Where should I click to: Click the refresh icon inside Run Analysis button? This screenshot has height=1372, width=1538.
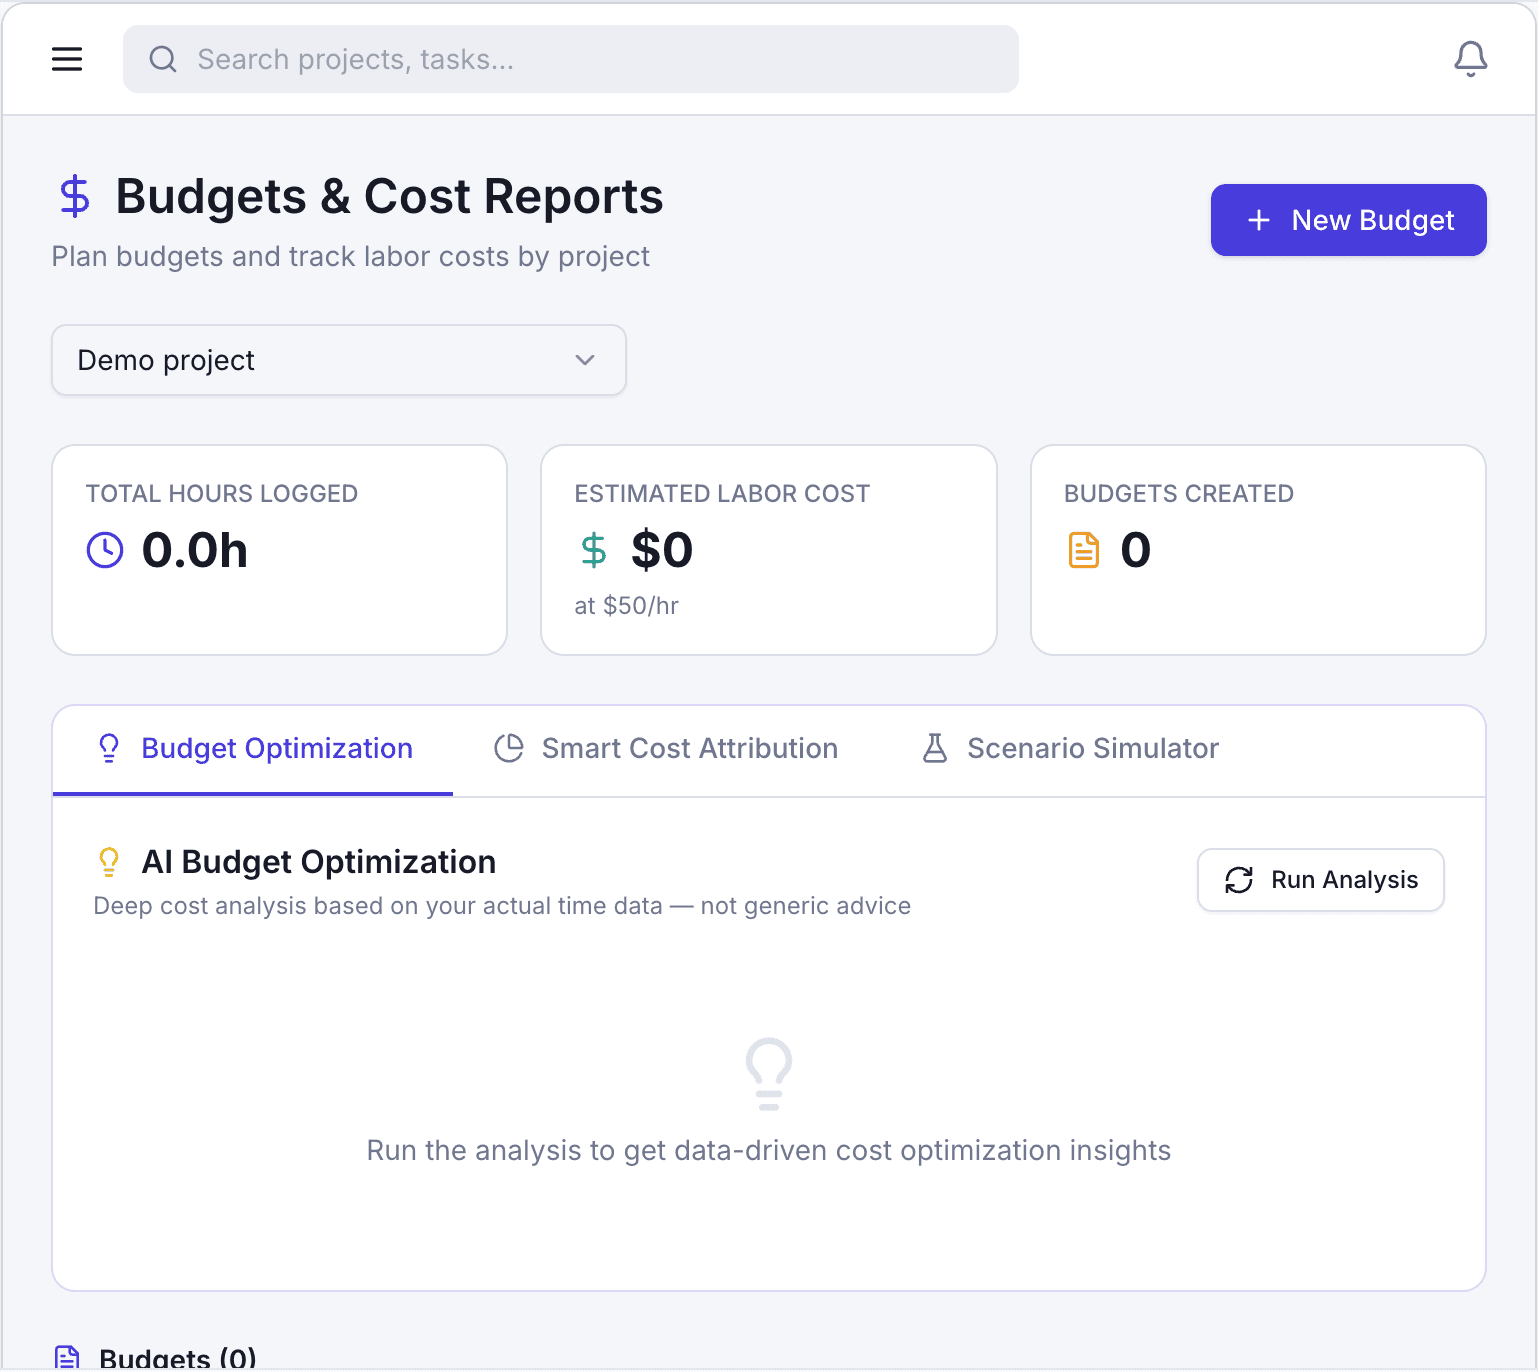pyautogui.click(x=1239, y=880)
